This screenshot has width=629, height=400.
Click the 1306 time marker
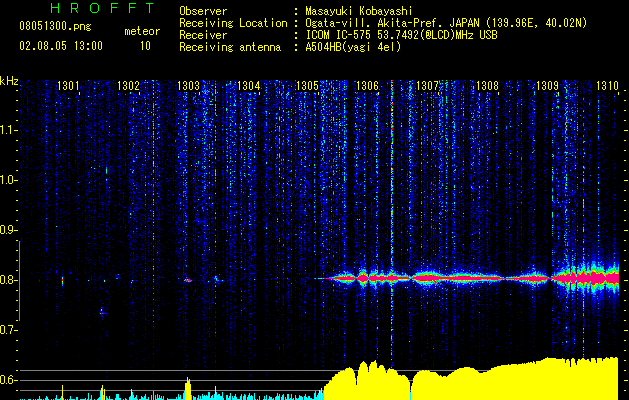click(367, 86)
